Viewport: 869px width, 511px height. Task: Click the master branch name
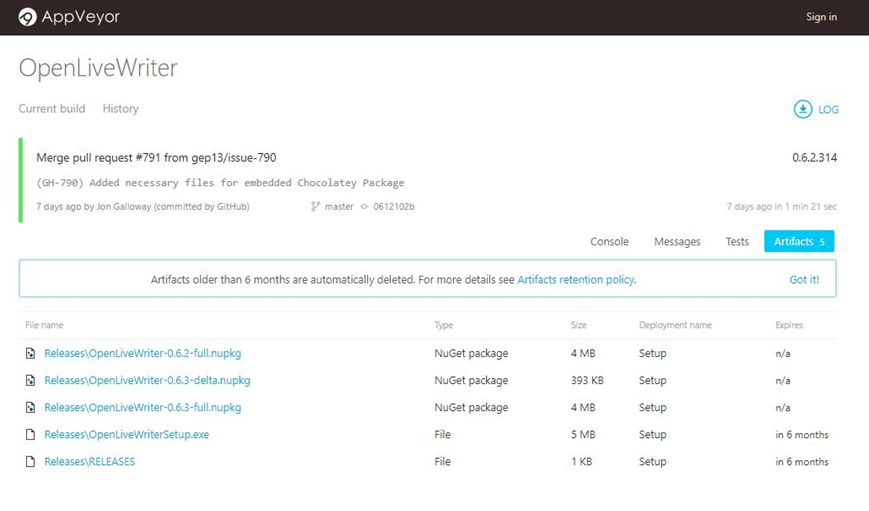point(339,207)
